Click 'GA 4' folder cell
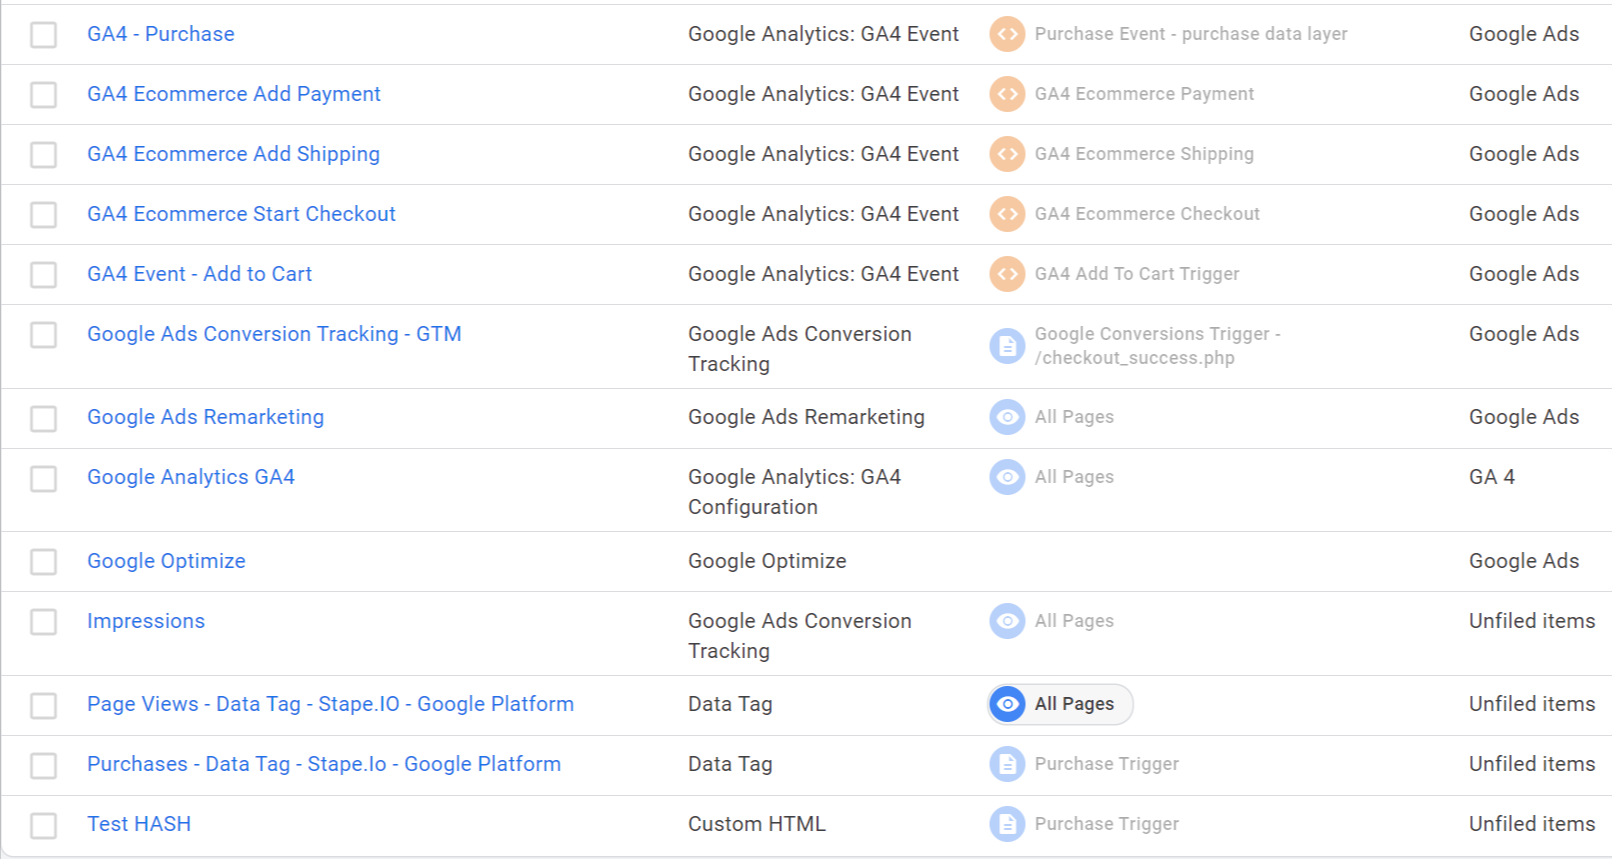Viewport: 1612px width, 859px height. tap(1492, 477)
